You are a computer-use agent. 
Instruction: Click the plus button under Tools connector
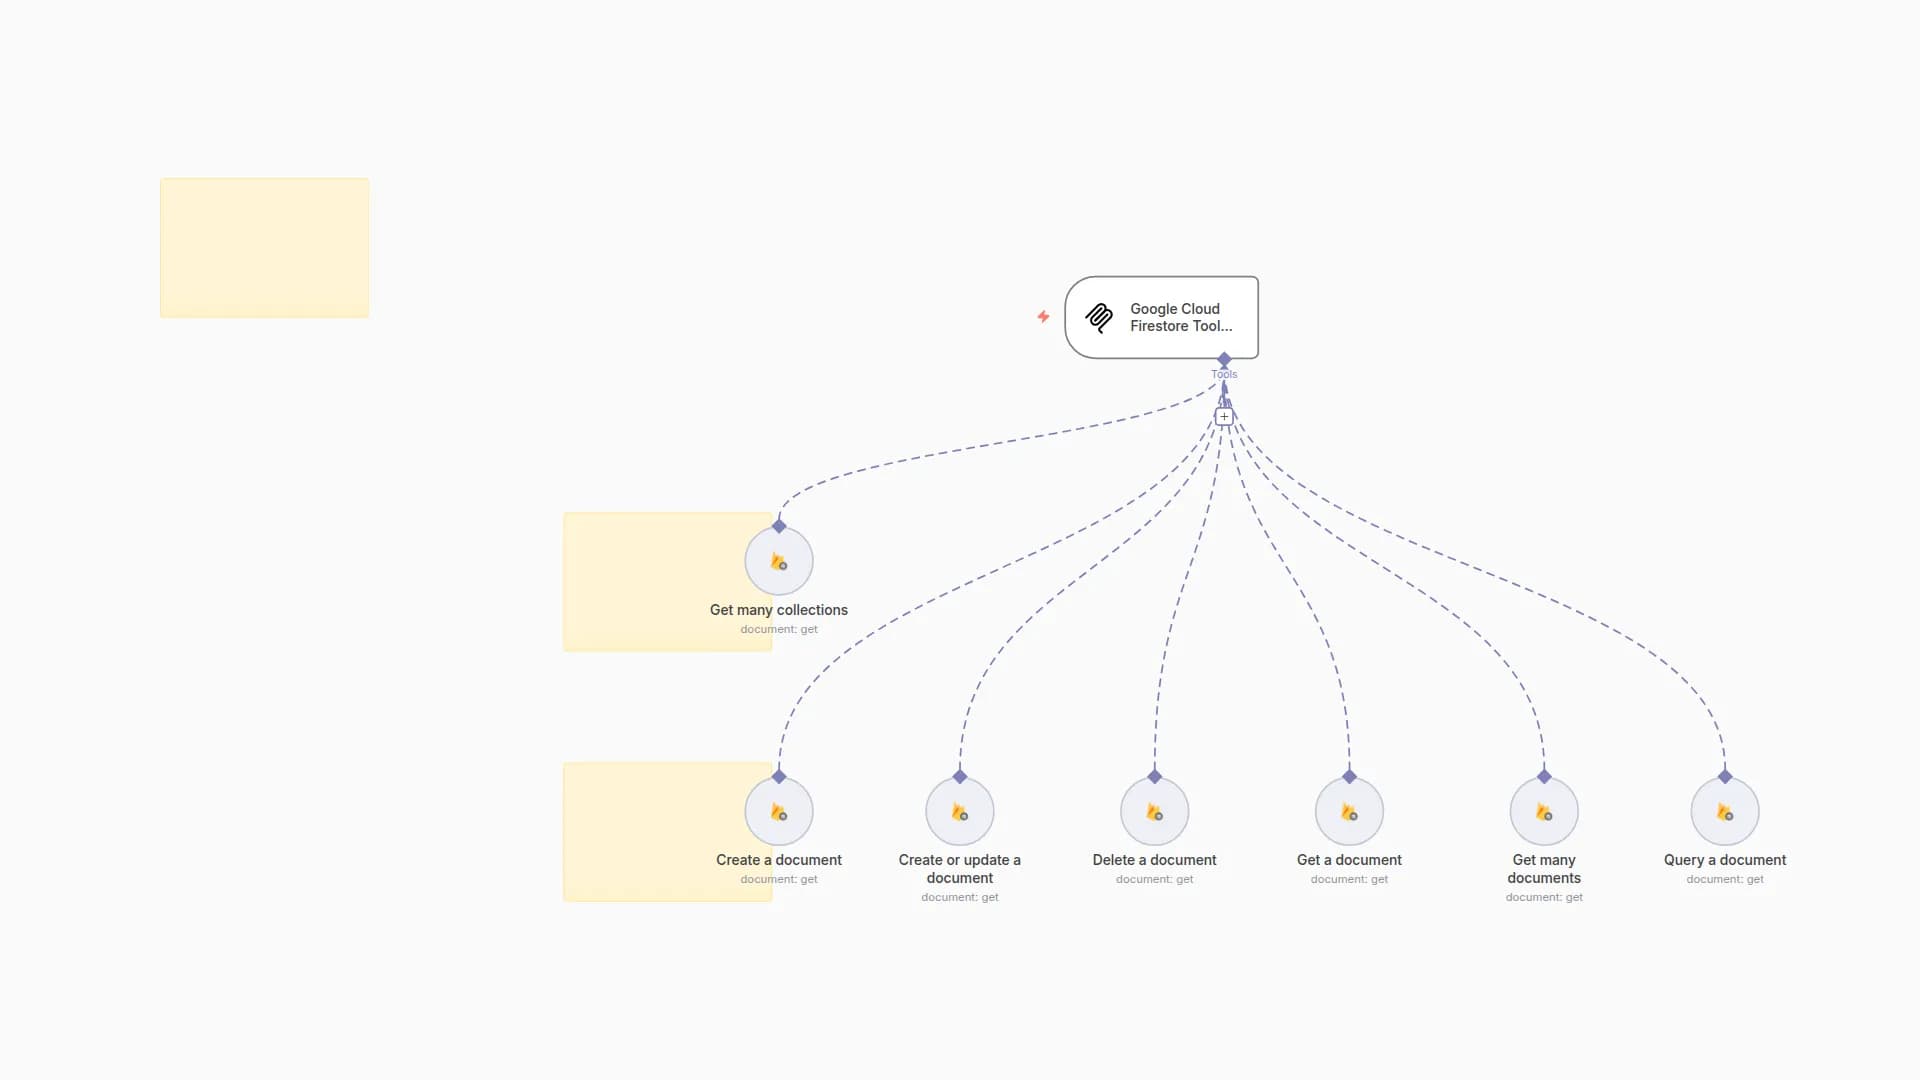click(x=1224, y=417)
